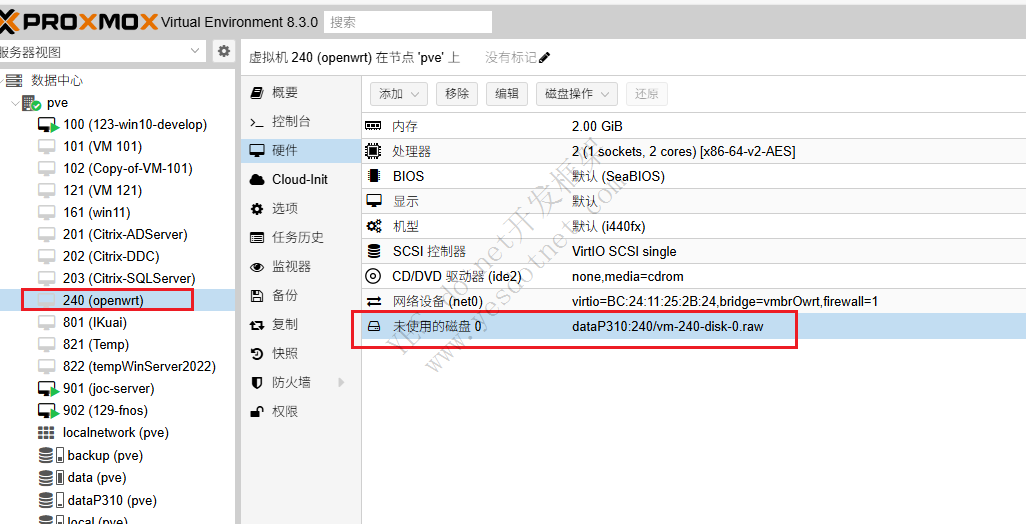Click the Proxmox logo
The height and width of the screenshot is (524, 1026).
coord(79,22)
